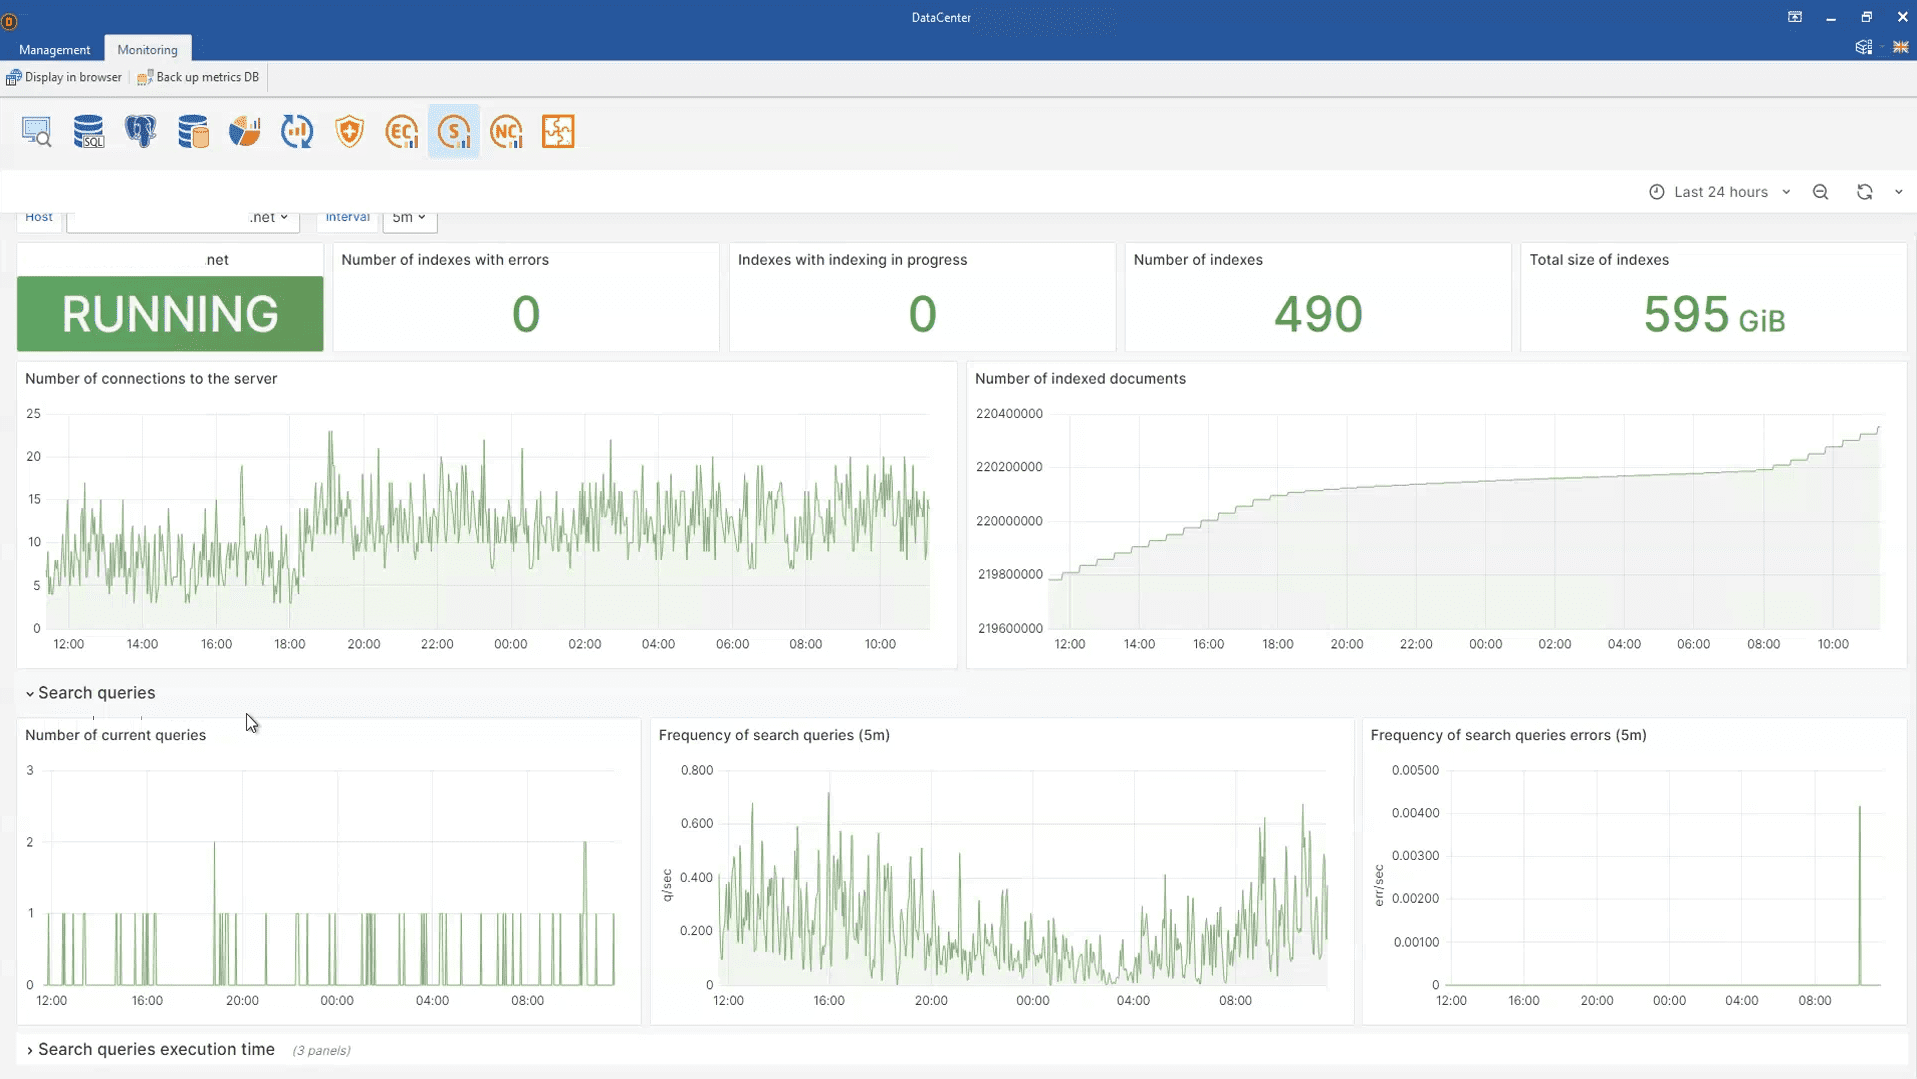Image resolution: width=1917 pixels, height=1079 pixels.
Task: Click the Number of current queries panel title
Action: click(115, 735)
